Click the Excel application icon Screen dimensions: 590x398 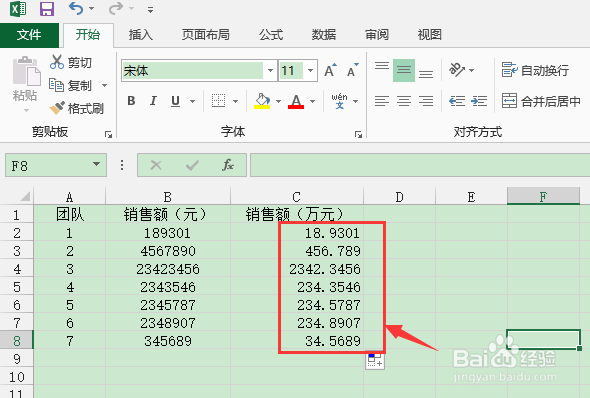(x=18, y=9)
